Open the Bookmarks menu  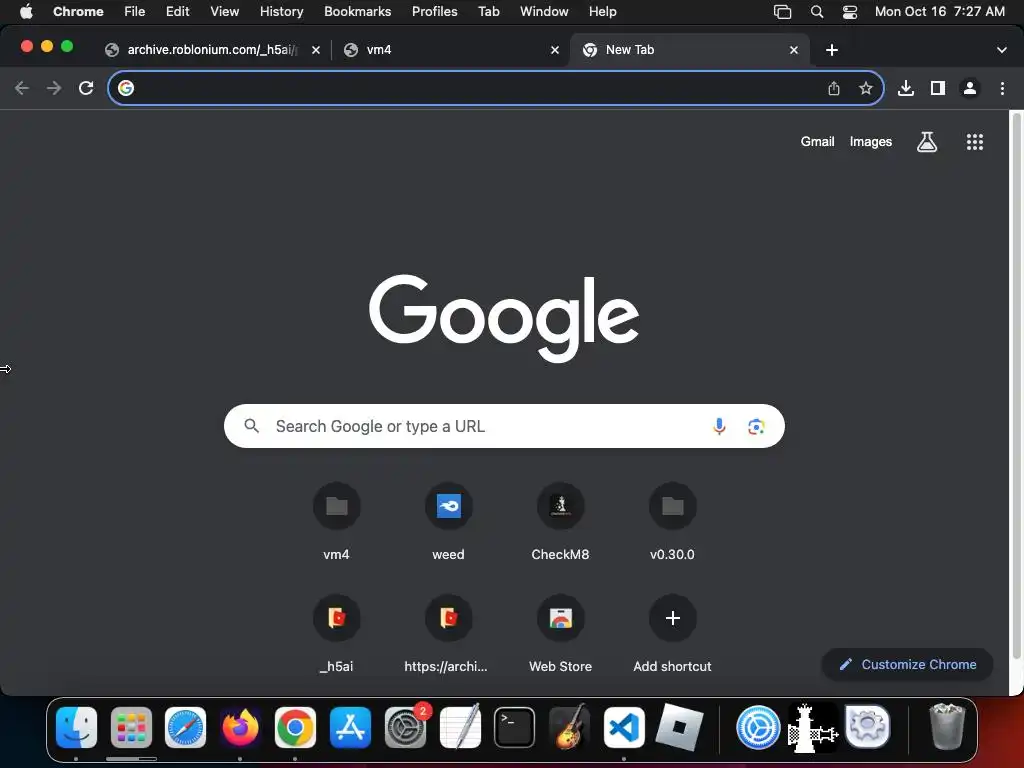pyautogui.click(x=358, y=11)
